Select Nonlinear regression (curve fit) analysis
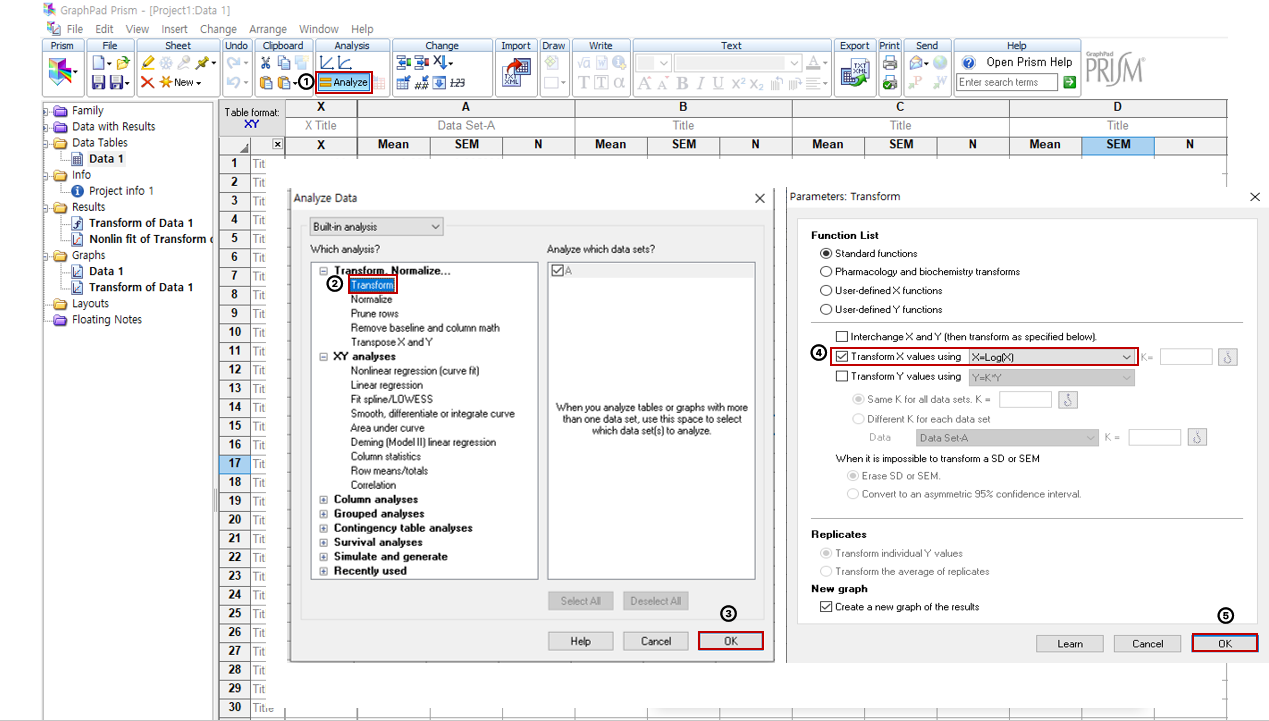Viewport: 1269px width, 721px height. coord(415,371)
